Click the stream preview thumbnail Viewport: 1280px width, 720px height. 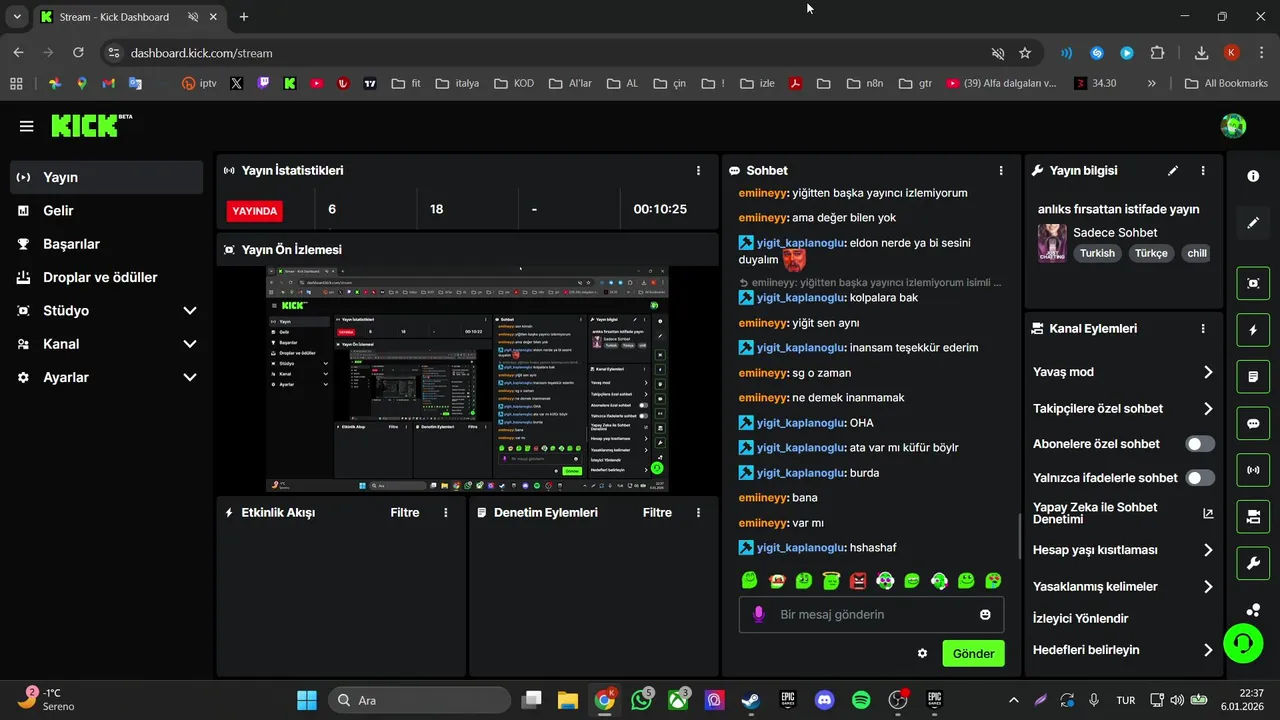coord(467,379)
